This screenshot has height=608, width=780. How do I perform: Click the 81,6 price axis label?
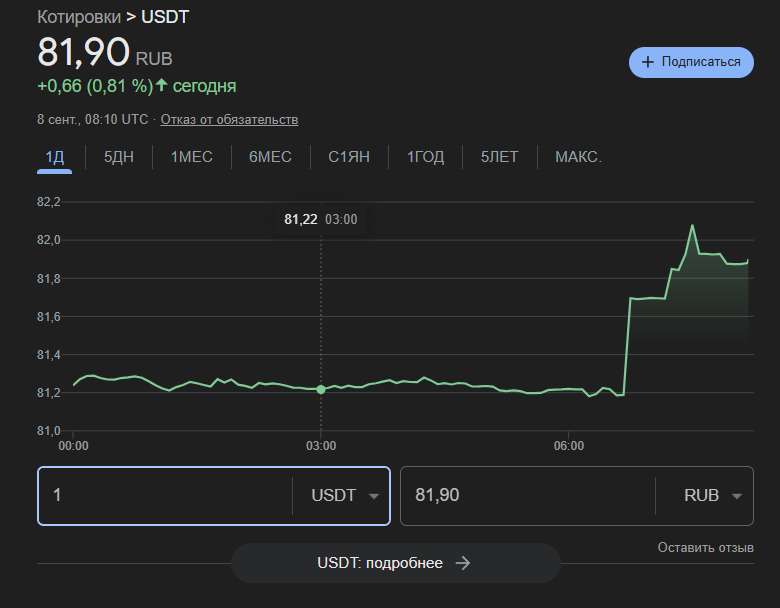pyautogui.click(x=49, y=316)
